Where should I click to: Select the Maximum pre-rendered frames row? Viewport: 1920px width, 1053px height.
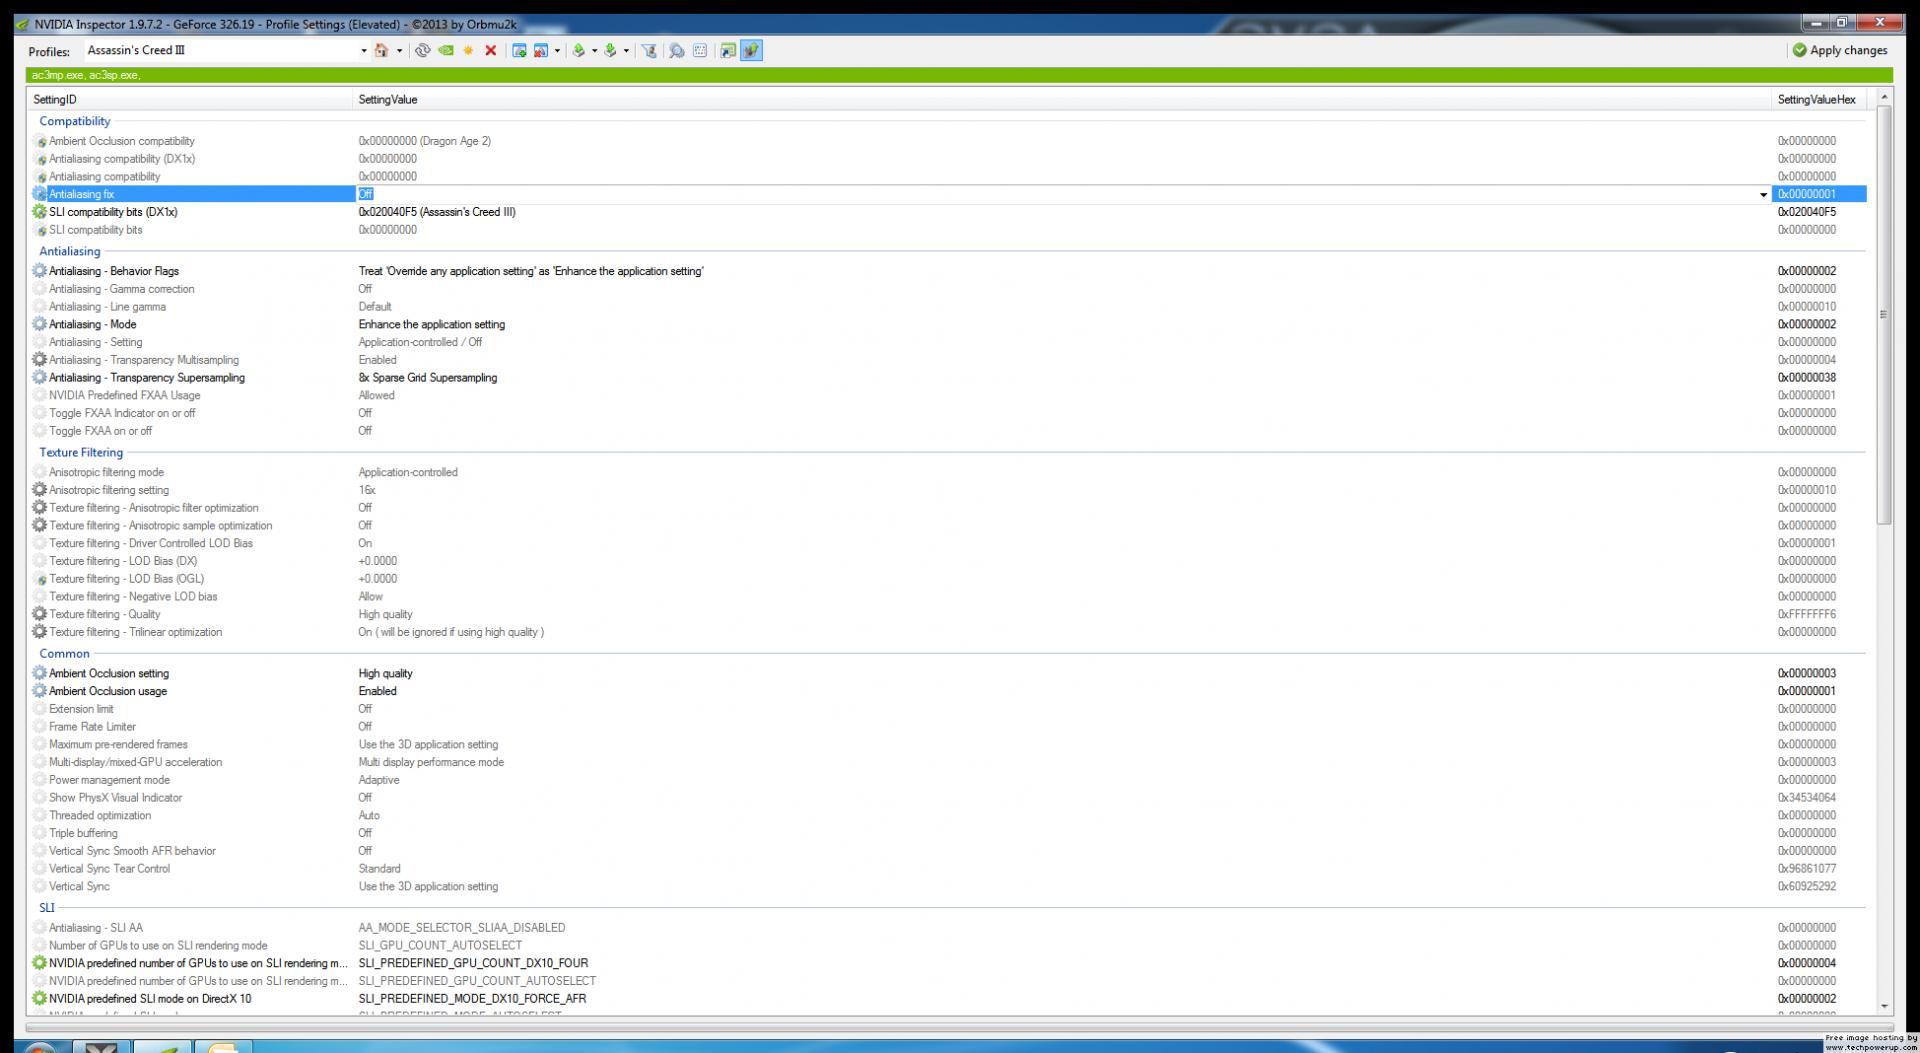[947, 744]
